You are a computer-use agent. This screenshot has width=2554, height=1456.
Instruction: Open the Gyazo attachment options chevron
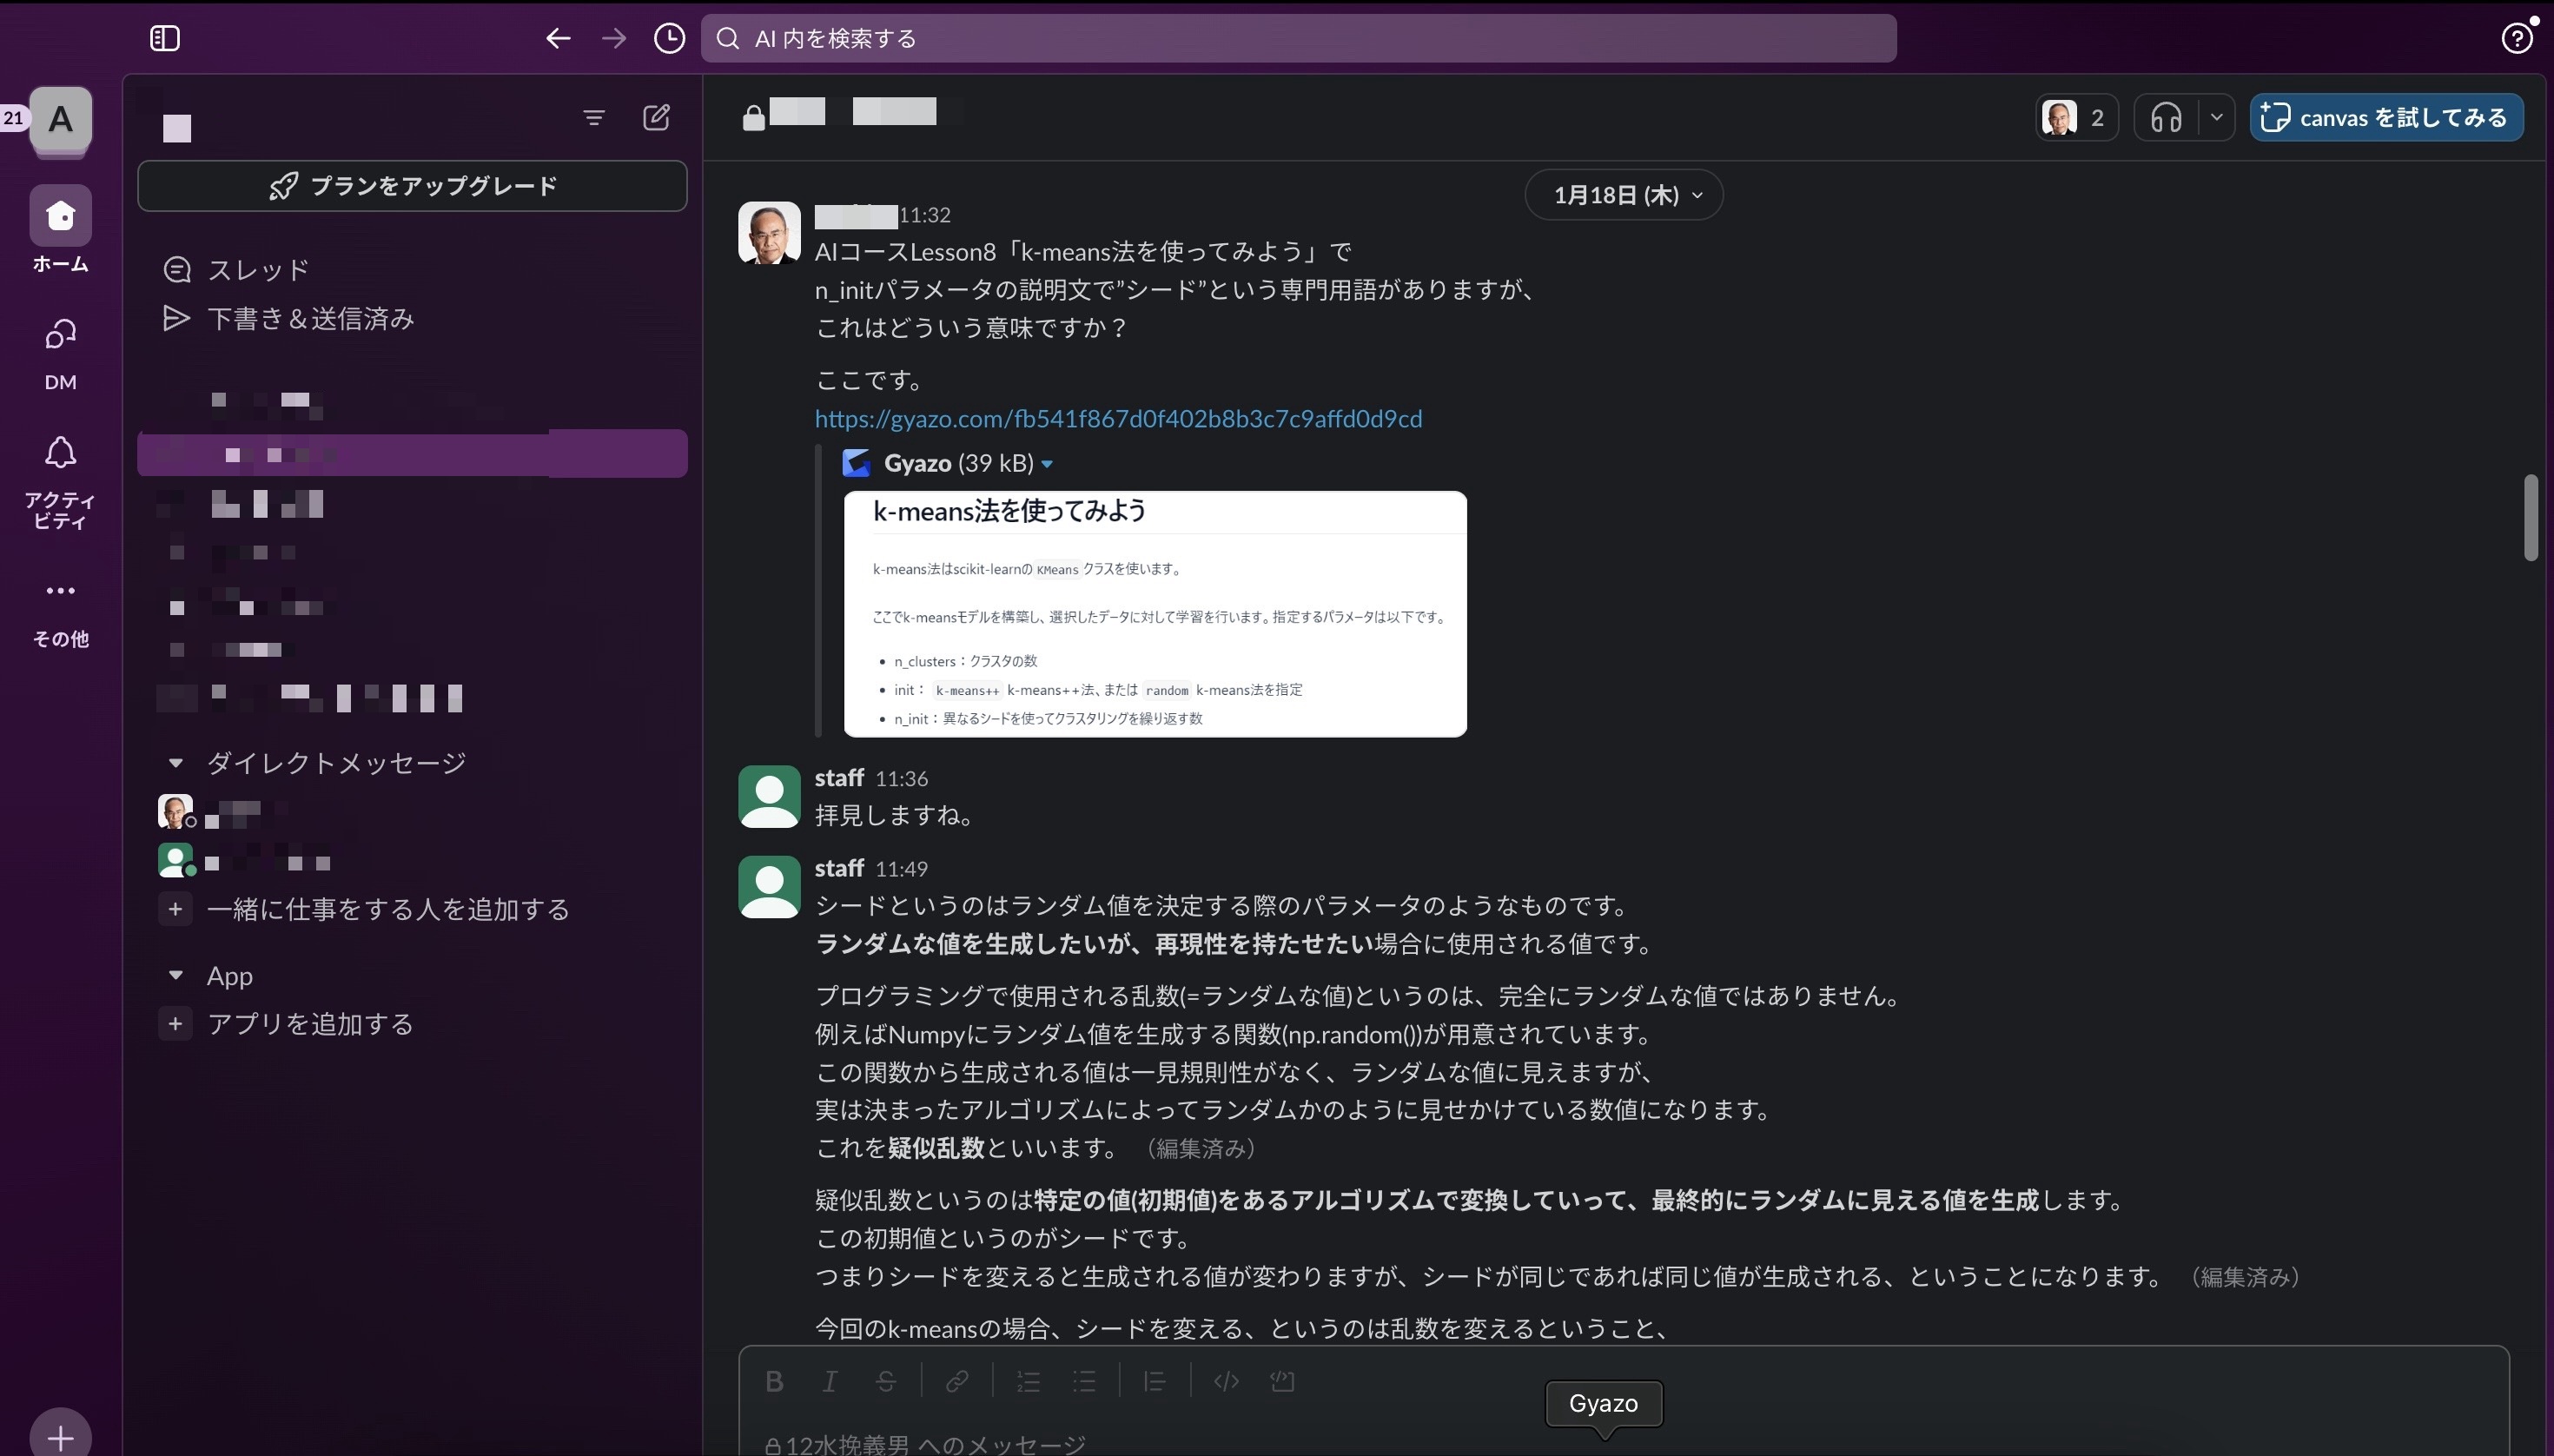click(x=1047, y=463)
